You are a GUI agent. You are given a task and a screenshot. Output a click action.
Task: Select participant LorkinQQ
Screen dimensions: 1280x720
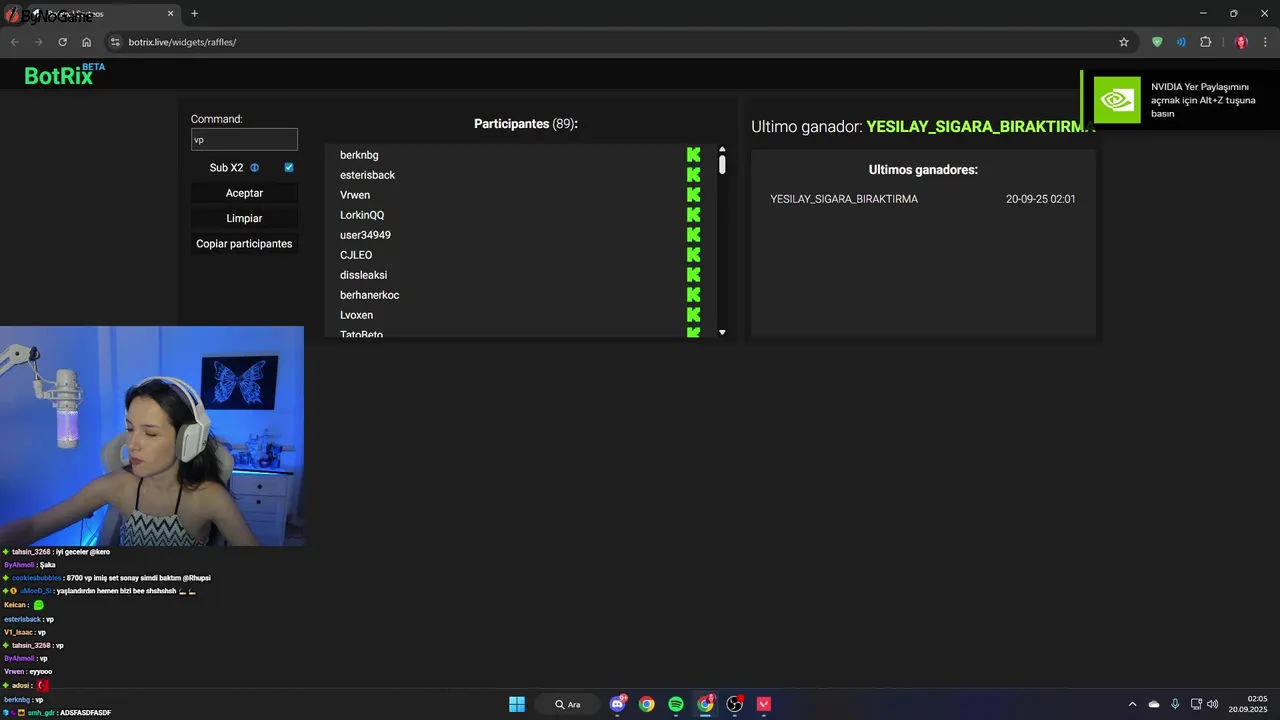(362, 215)
